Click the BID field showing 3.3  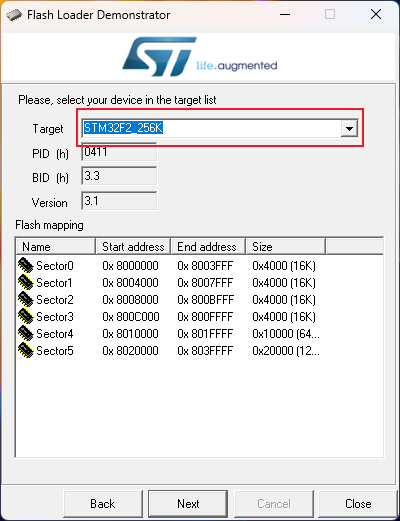point(119,176)
